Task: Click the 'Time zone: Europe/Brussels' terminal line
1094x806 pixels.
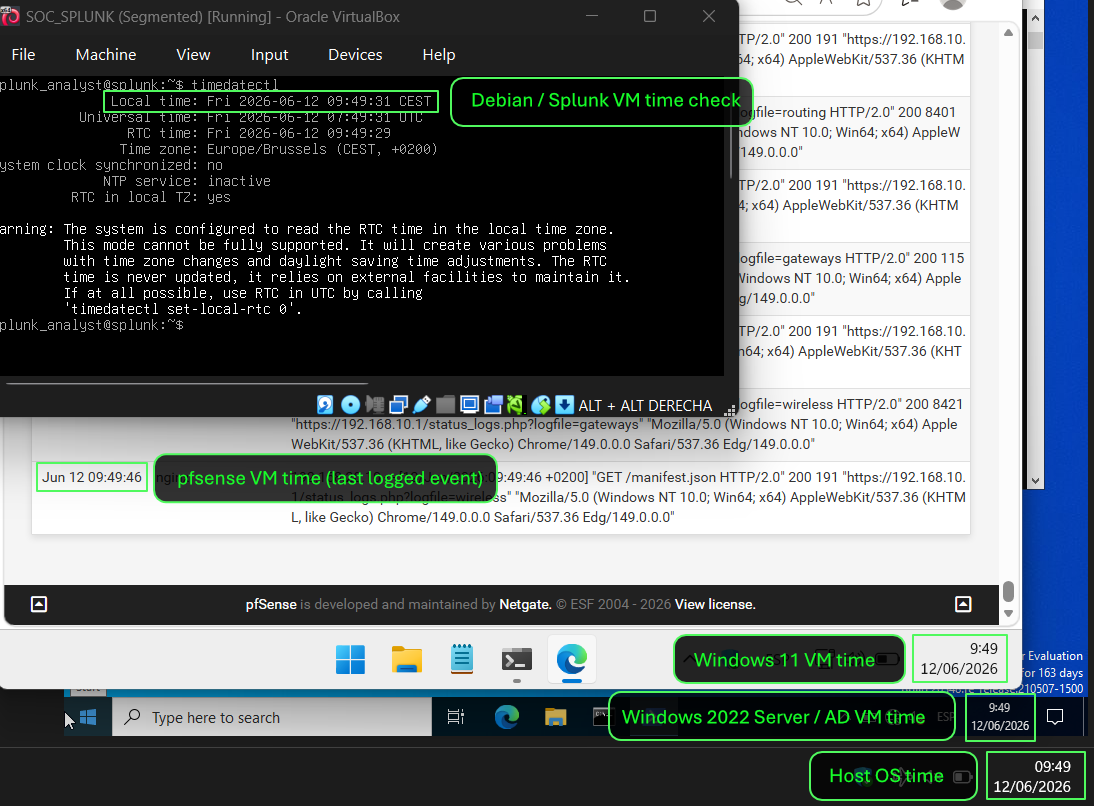Action: click(x=278, y=149)
